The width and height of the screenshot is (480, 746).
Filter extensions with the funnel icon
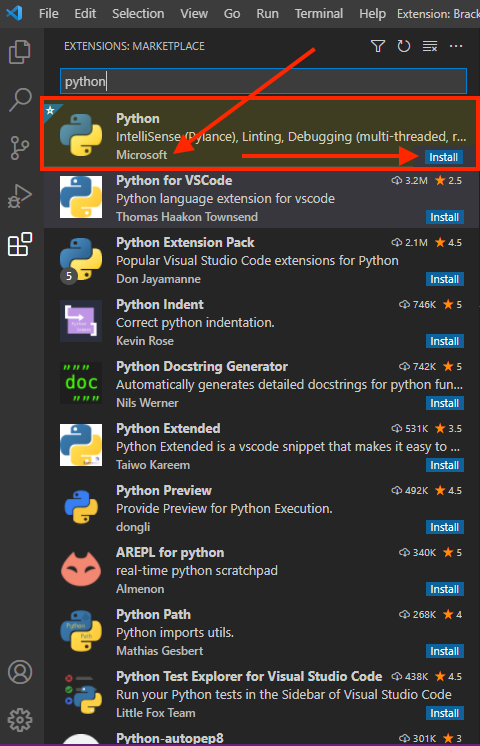[x=378, y=46]
